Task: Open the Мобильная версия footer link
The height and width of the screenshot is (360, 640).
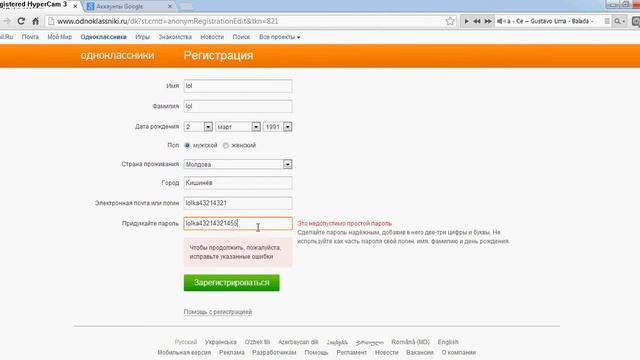Action: [184, 352]
